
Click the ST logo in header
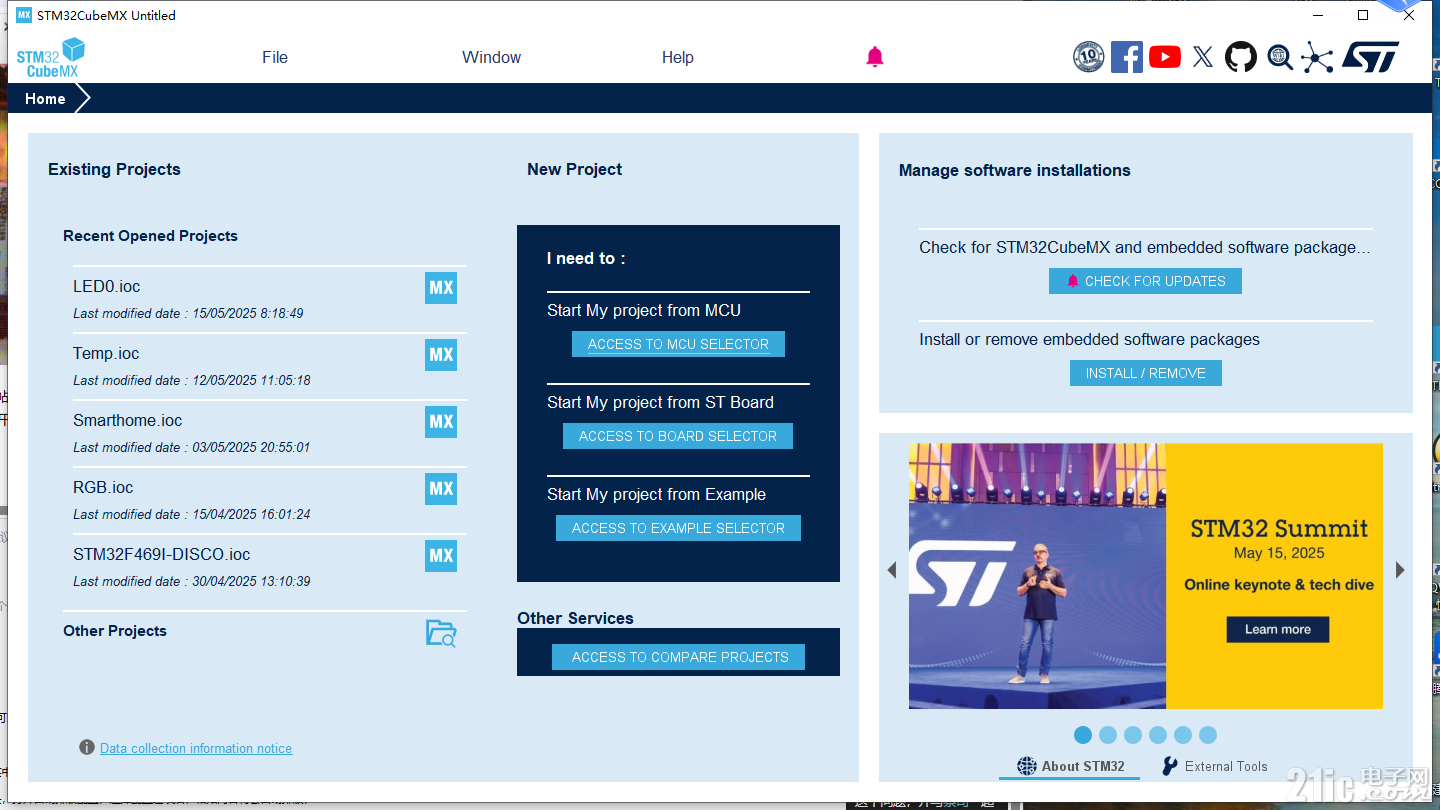click(x=1370, y=57)
